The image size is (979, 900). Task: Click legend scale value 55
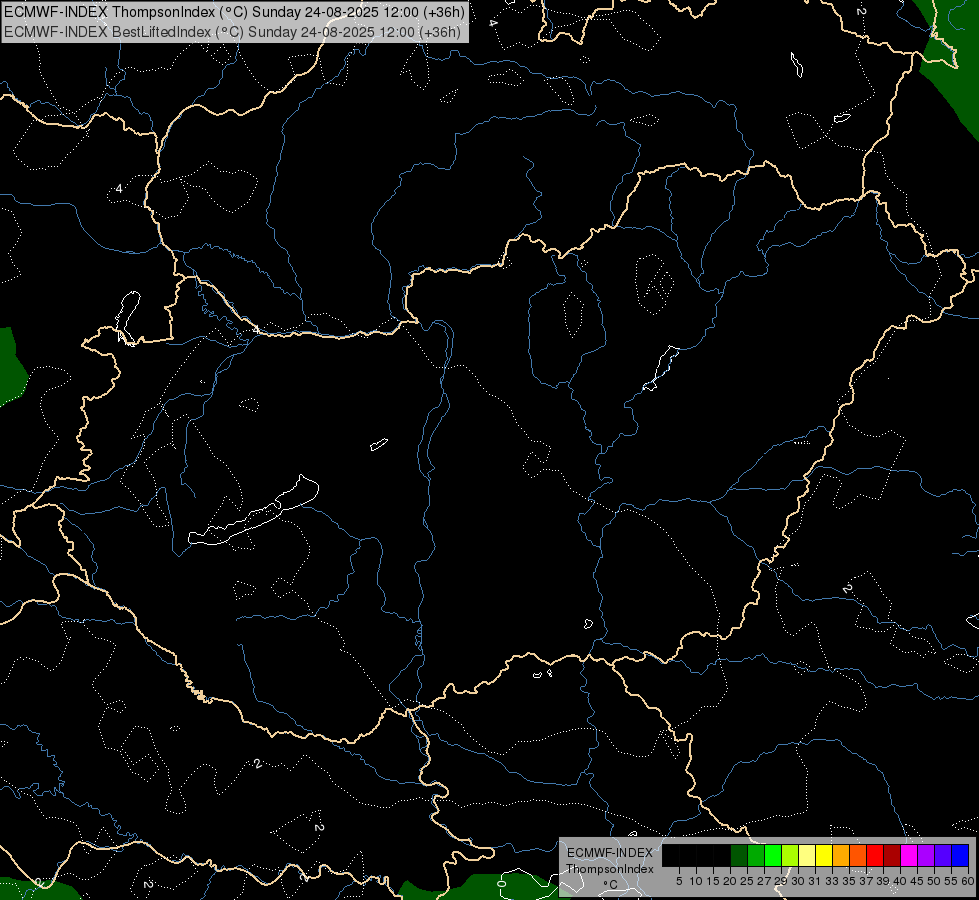click(951, 881)
